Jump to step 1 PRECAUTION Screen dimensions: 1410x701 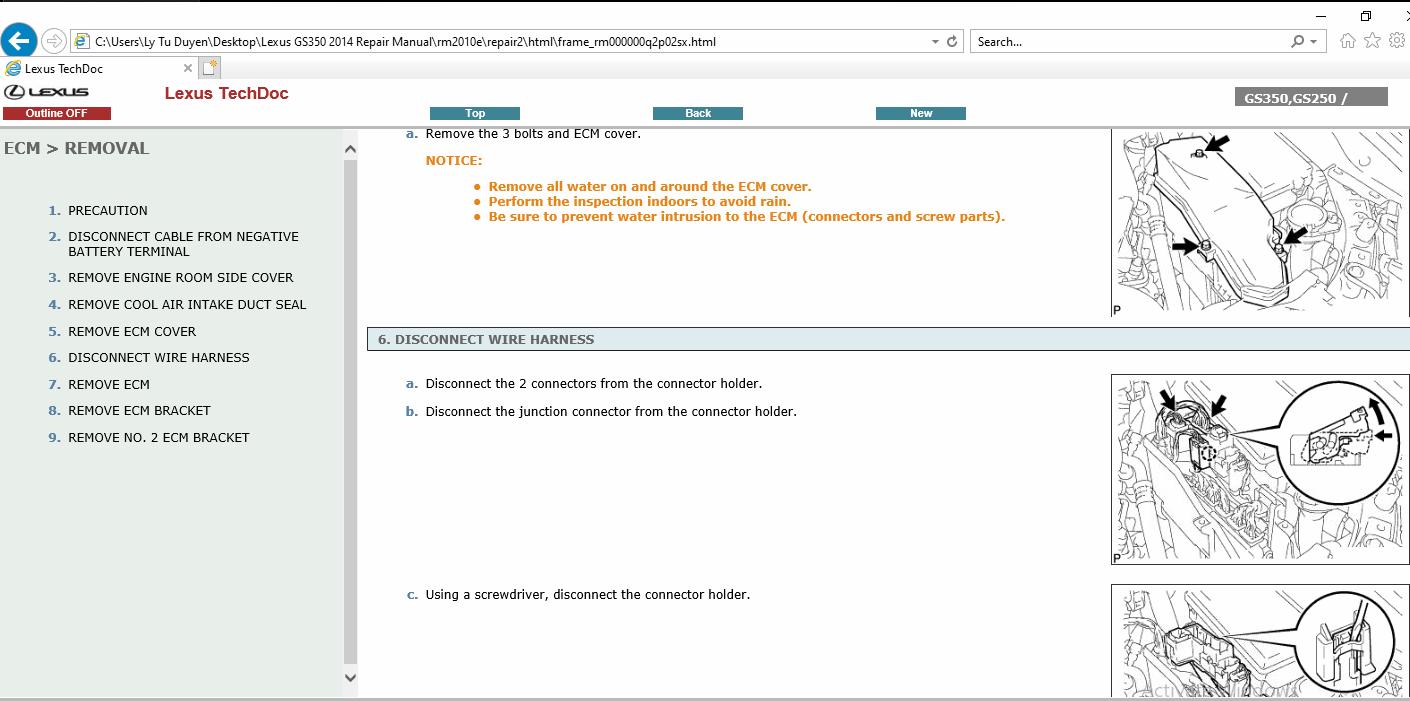[x=108, y=211]
